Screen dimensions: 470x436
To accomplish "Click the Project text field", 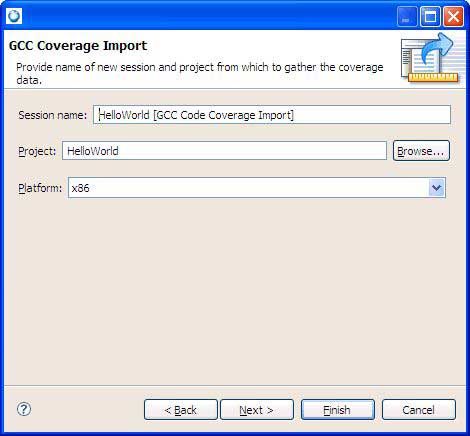I will tap(224, 151).
